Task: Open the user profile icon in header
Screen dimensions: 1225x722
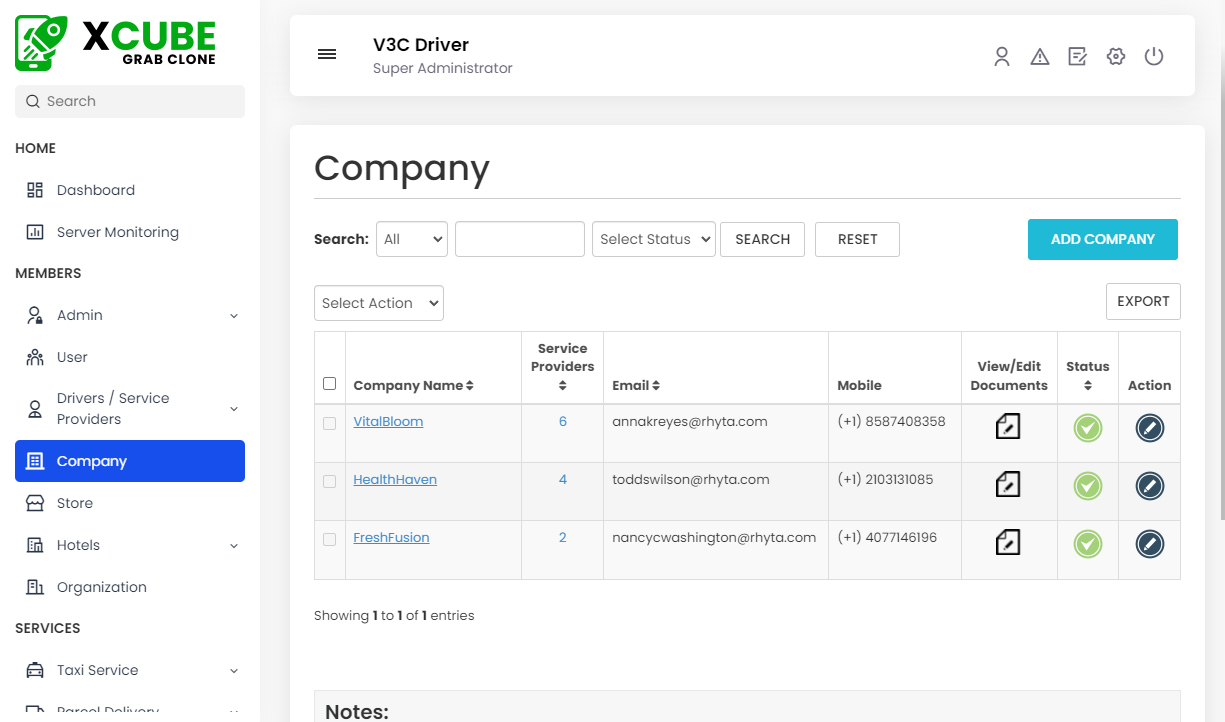Action: (x=1002, y=57)
